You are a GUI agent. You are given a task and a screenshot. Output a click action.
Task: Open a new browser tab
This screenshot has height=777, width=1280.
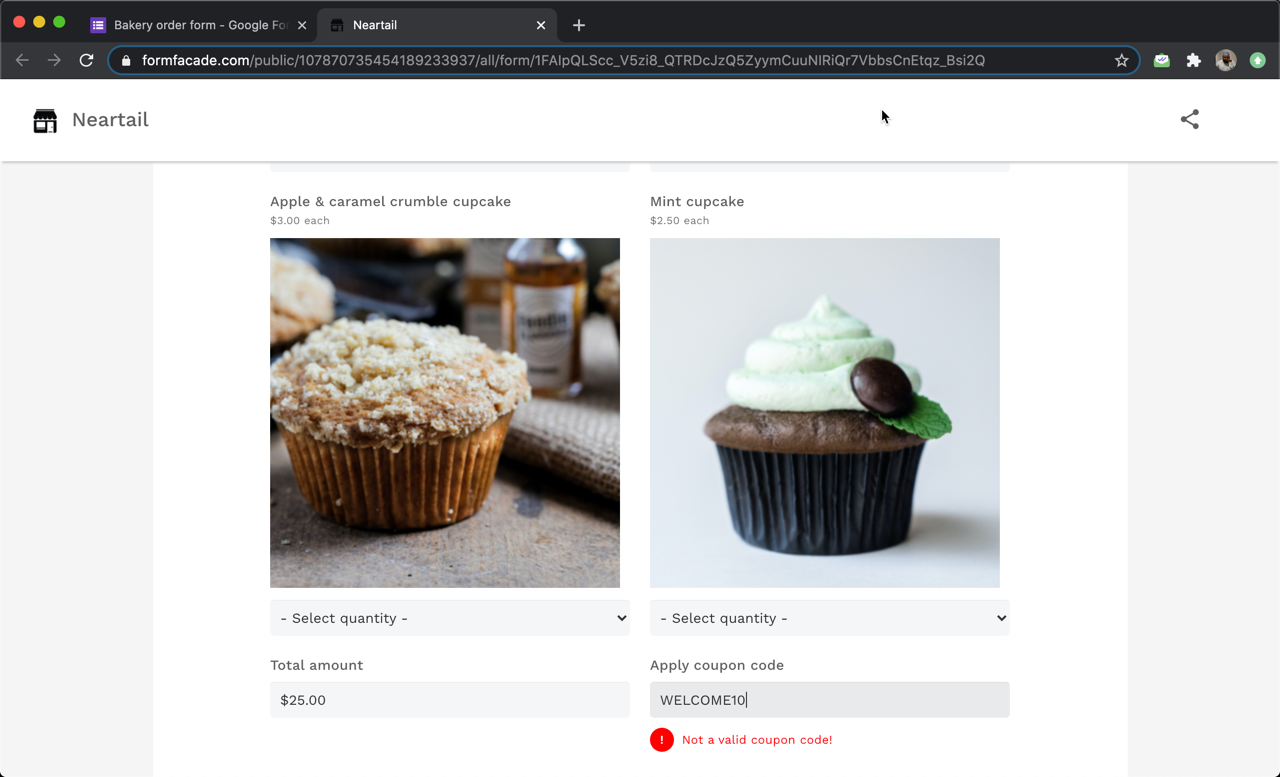coord(579,25)
